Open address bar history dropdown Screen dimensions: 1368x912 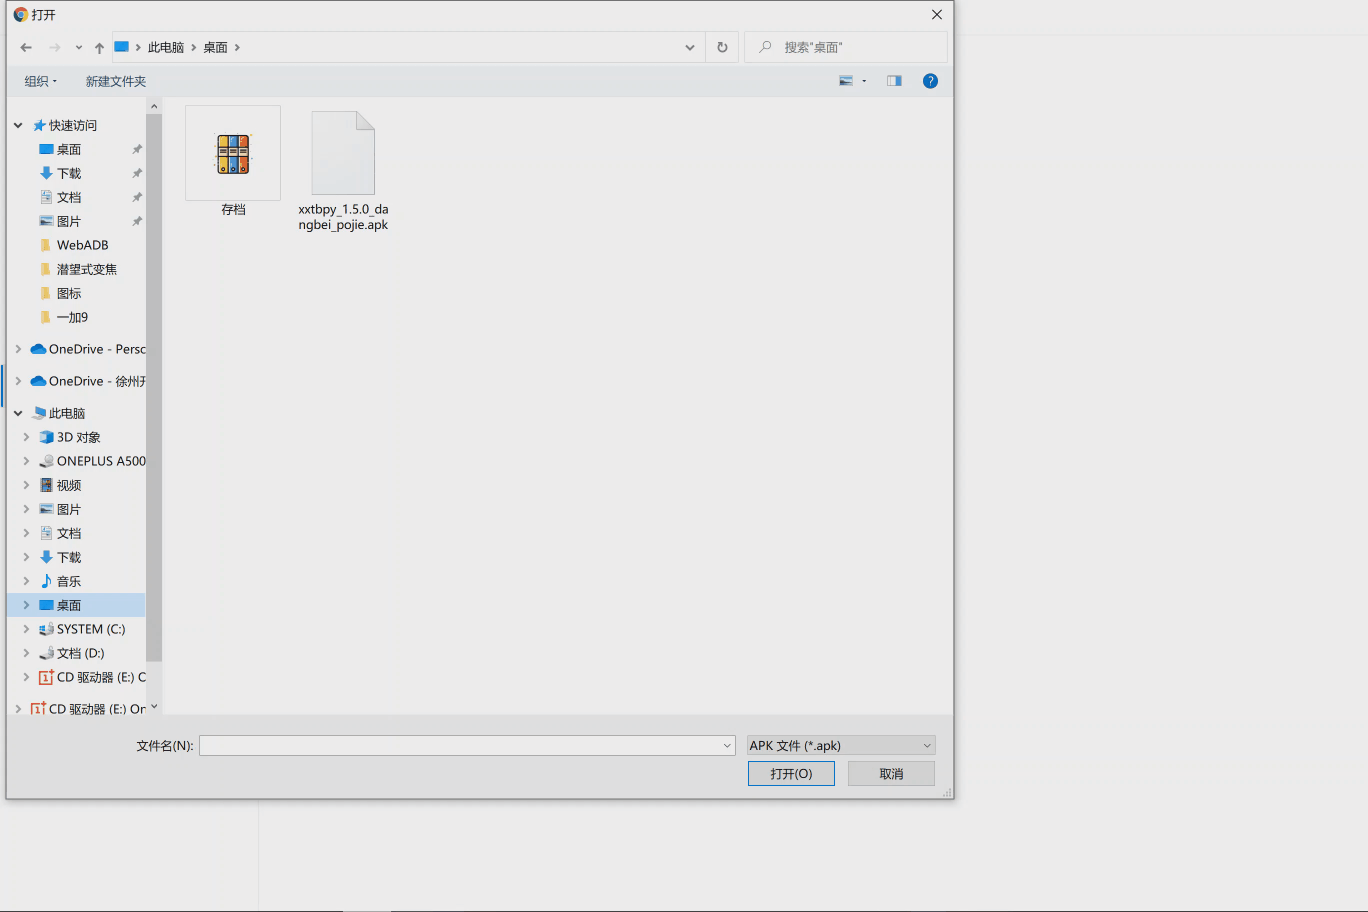tap(689, 47)
